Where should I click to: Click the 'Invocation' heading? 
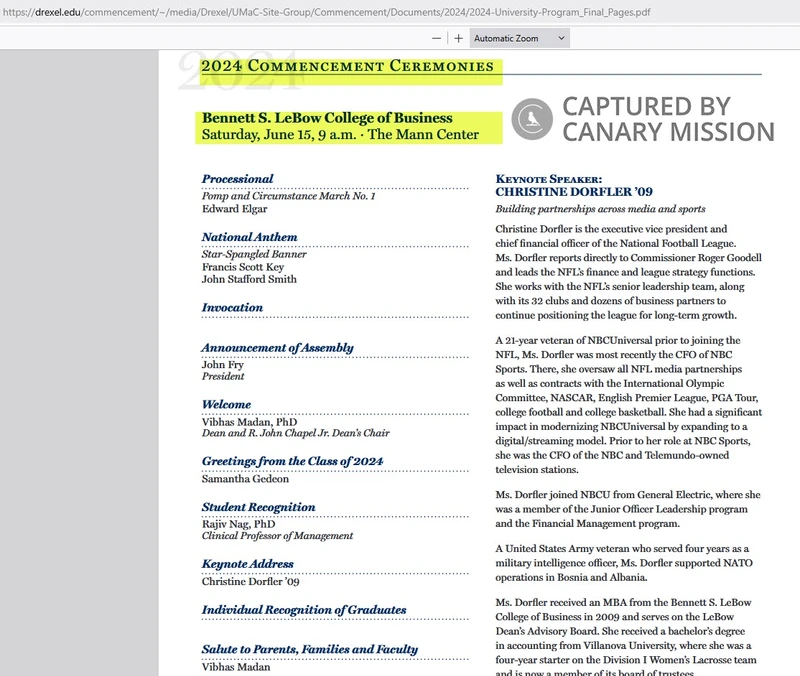tap(232, 308)
